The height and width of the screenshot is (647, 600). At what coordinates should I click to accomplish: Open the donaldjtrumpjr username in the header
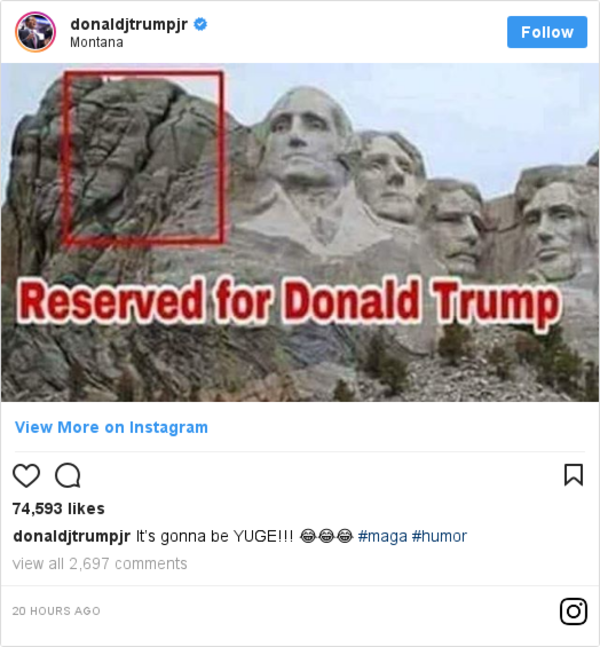pyautogui.click(x=129, y=24)
